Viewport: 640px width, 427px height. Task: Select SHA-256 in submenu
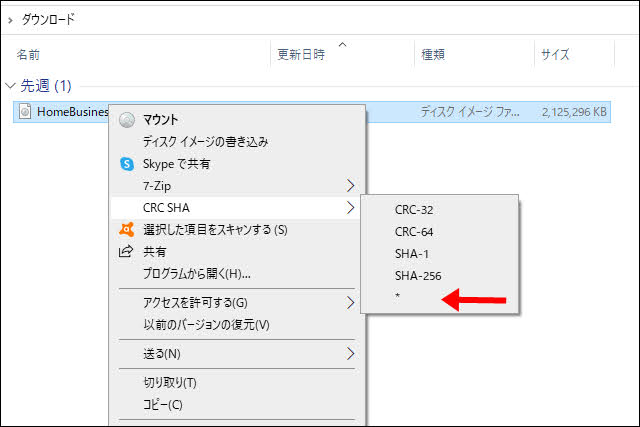(x=440, y=276)
